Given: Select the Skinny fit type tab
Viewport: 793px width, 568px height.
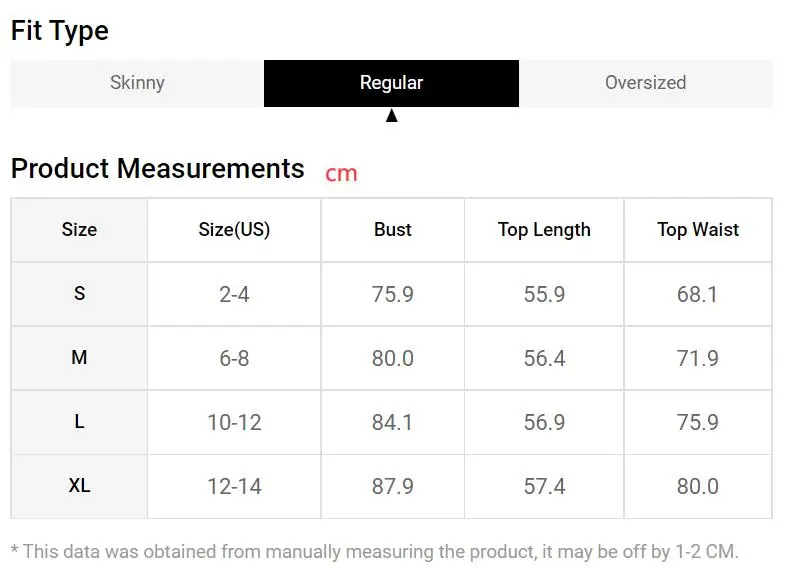Looking at the screenshot, I should (137, 83).
